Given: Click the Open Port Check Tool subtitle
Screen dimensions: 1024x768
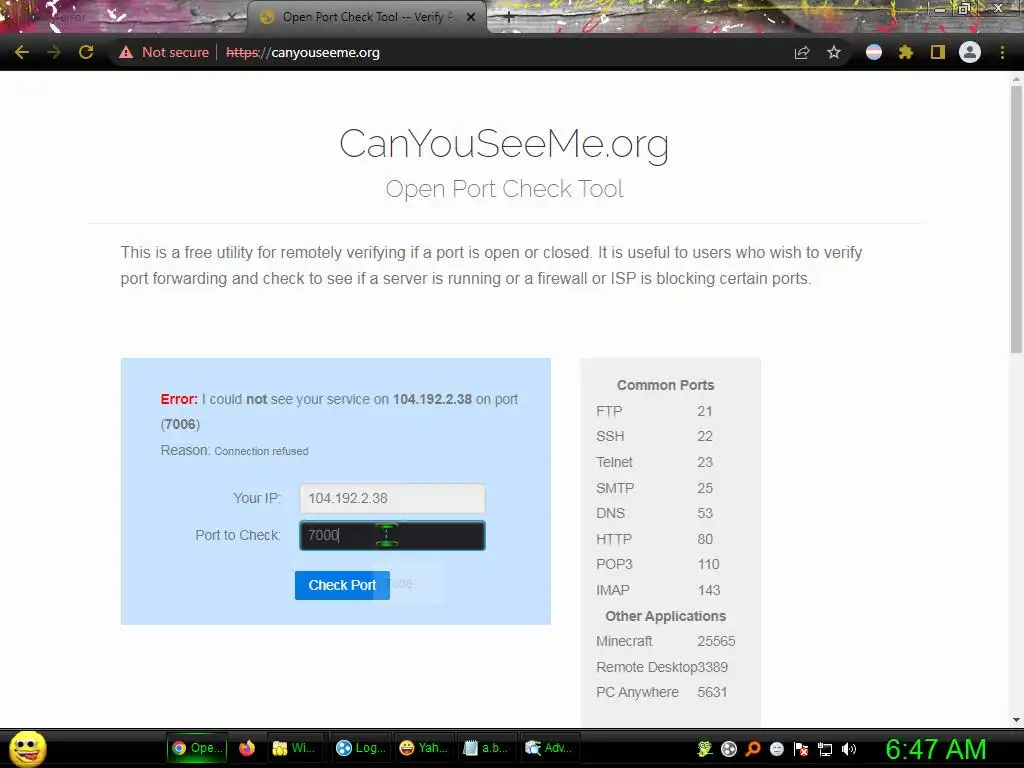Looking at the screenshot, I should (x=504, y=189).
